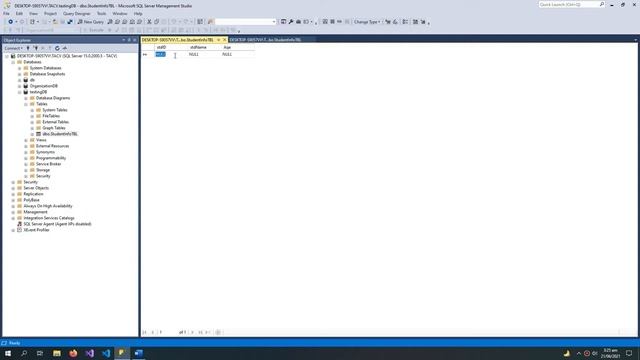Click the Change Type toolbar dropdown
This screenshot has width=640, height=360.
367,22
